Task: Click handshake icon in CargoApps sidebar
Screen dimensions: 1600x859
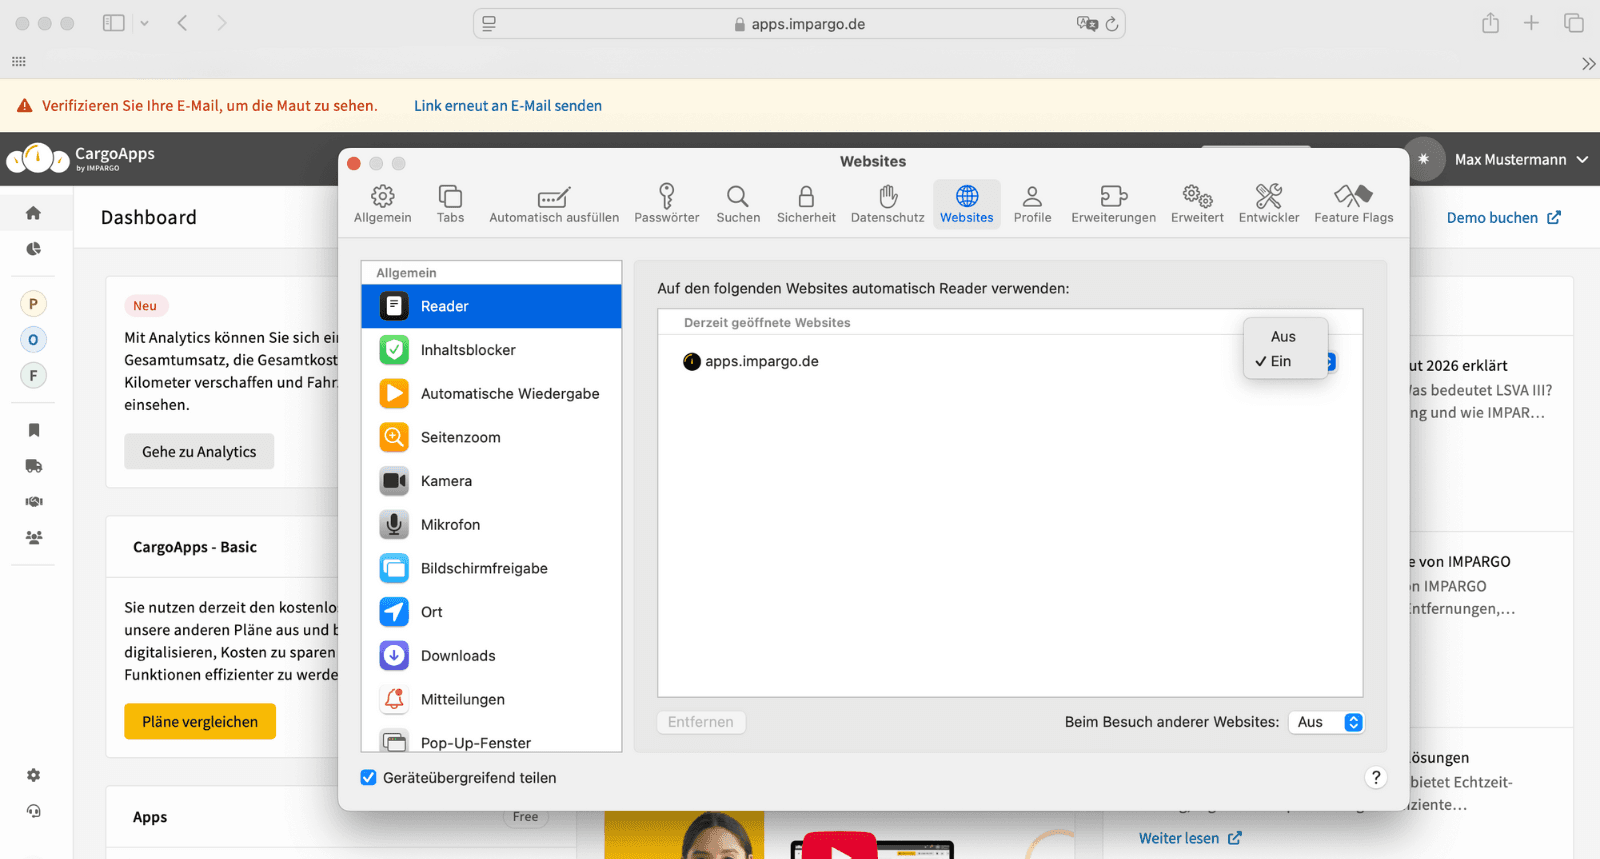Action: [33, 502]
